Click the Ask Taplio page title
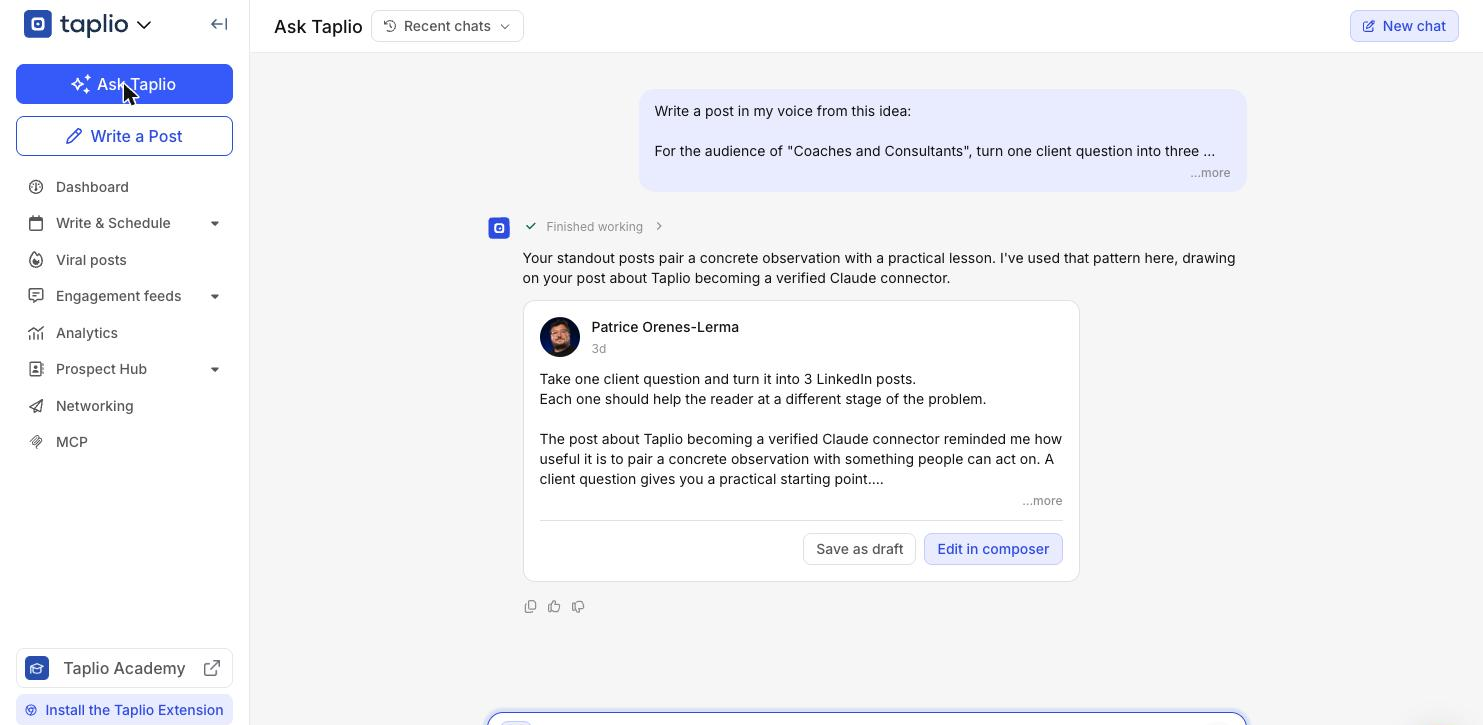 pos(318,26)
